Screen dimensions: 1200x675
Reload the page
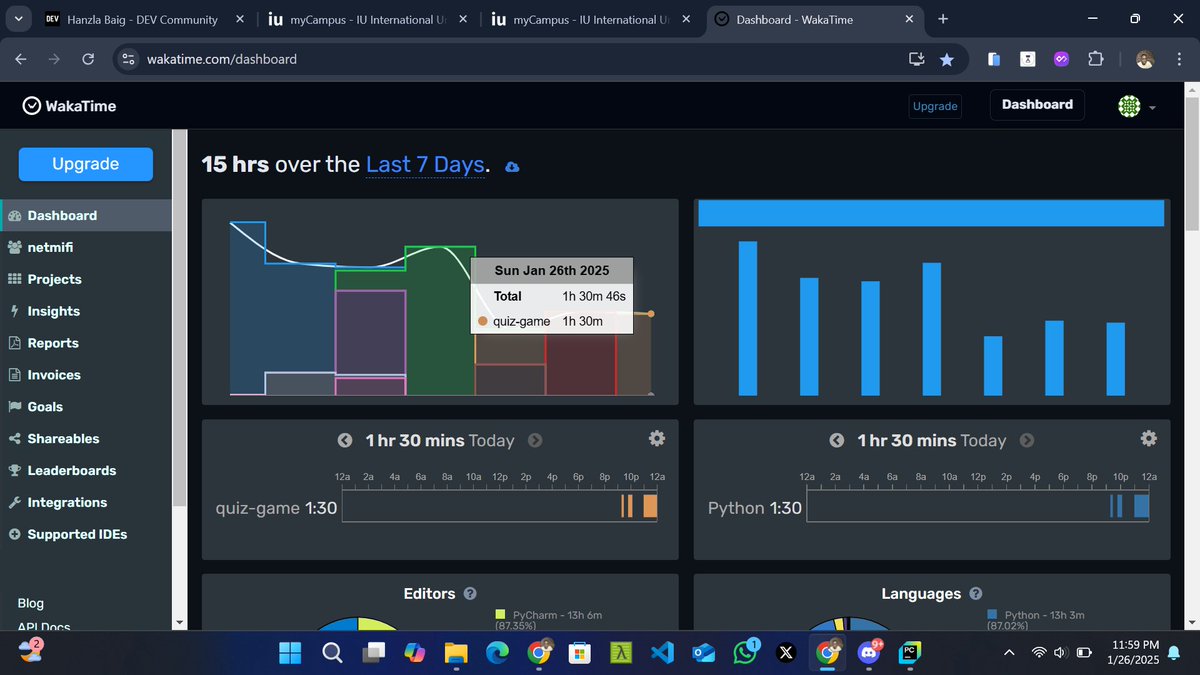tap(87, 59)
